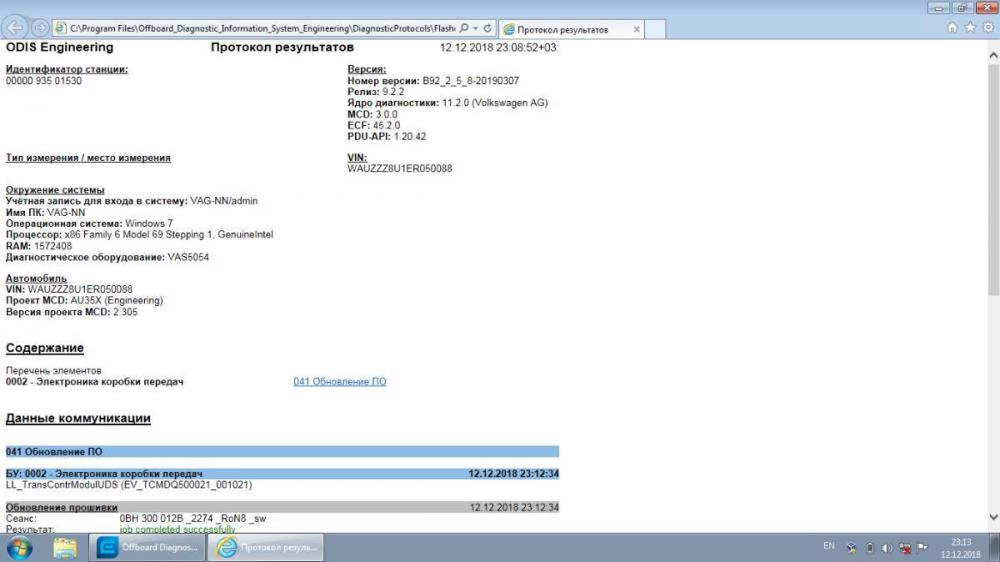Open the Windows Start menu orb
Viewport: 1000px width, 562px height.
tap(20, 547)
